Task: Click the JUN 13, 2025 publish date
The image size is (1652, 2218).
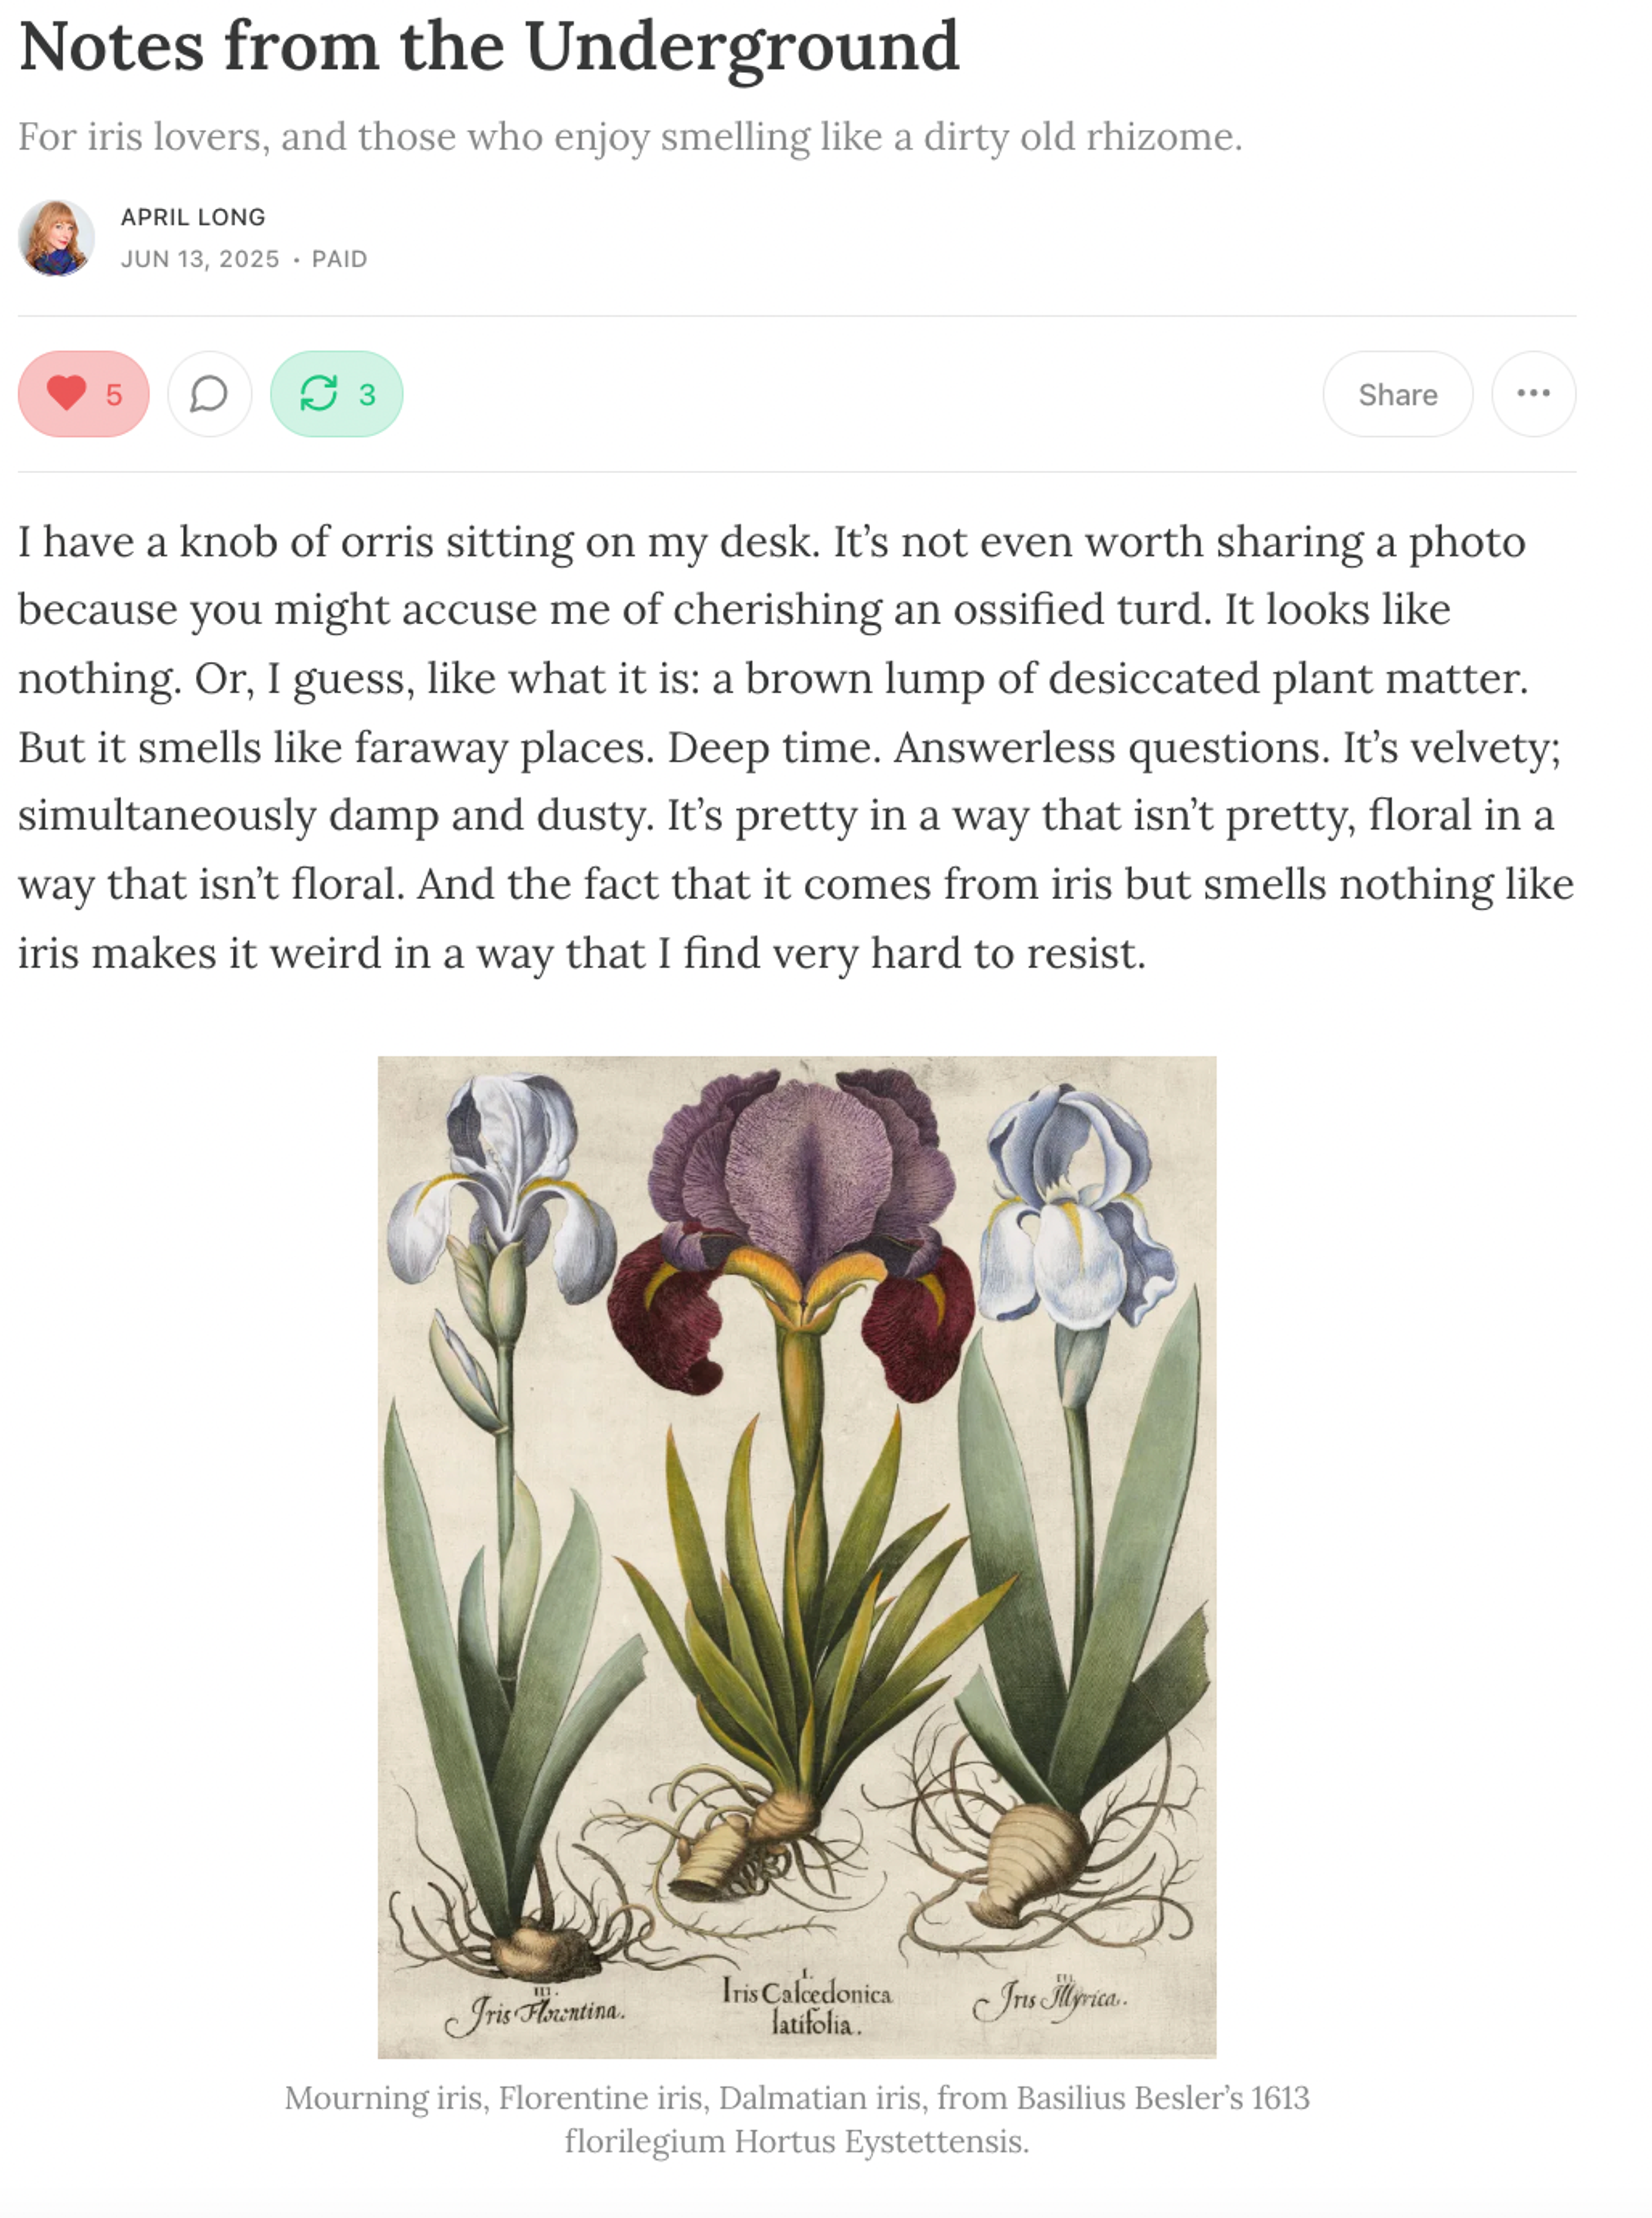Action: coord(200,259)
